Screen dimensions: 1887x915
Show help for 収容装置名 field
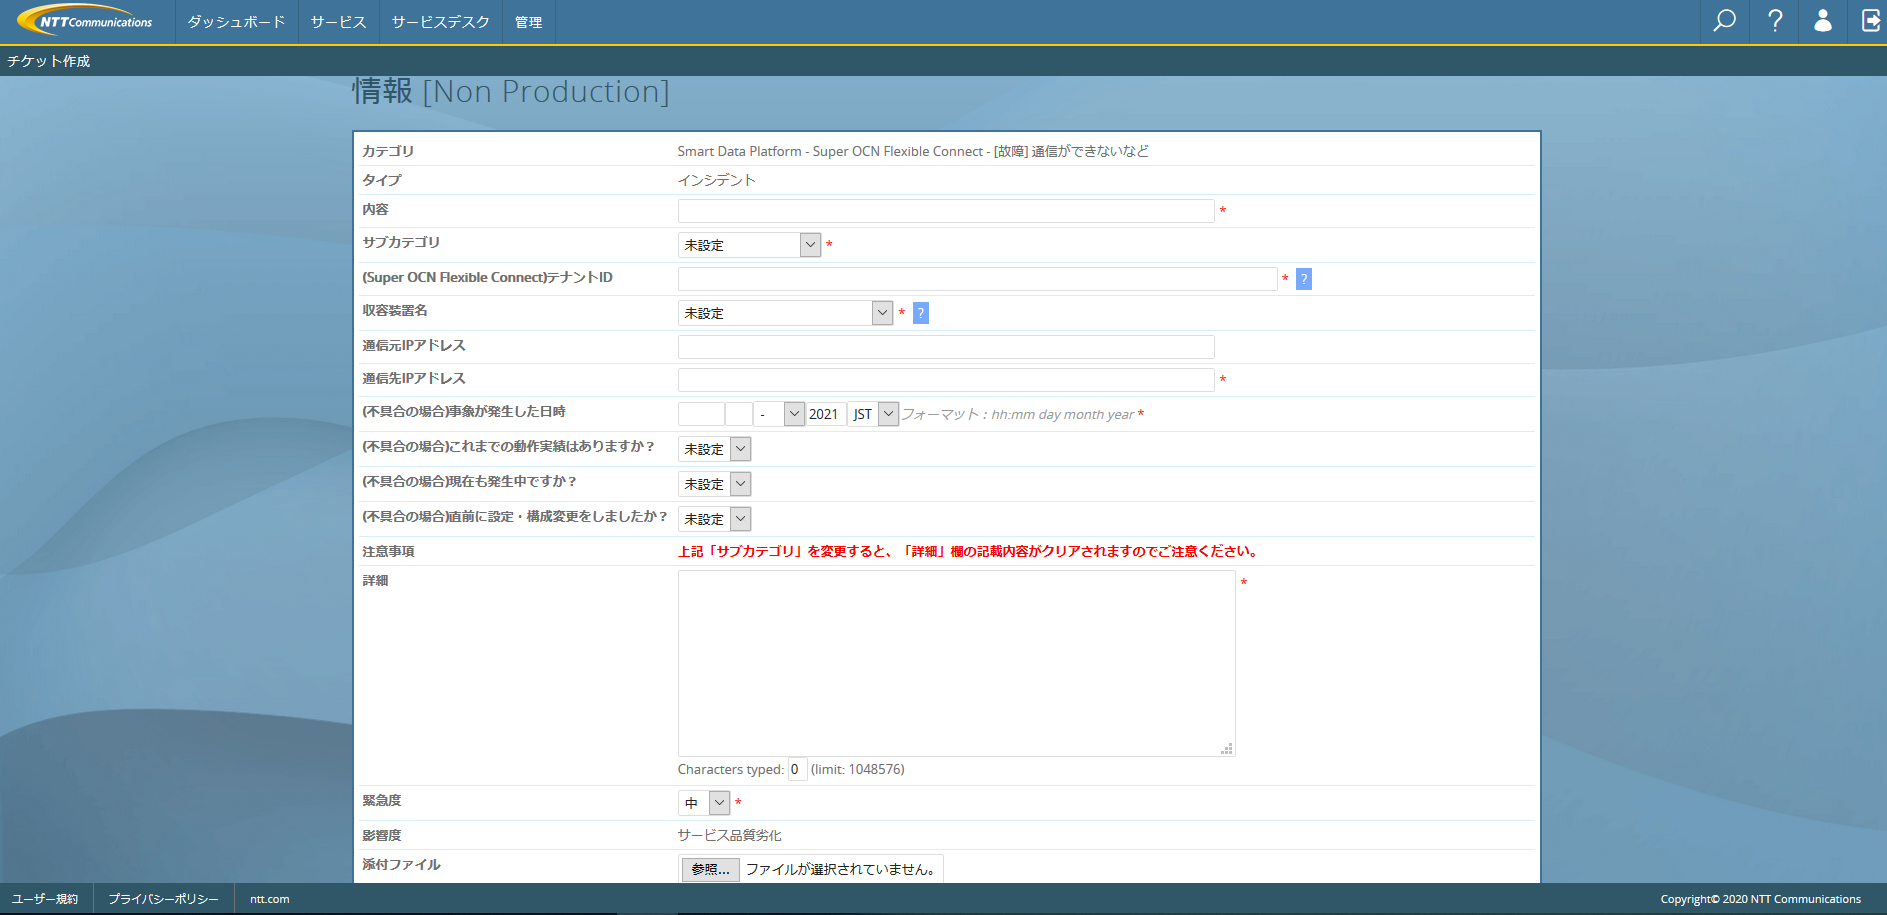click(920, 313)
